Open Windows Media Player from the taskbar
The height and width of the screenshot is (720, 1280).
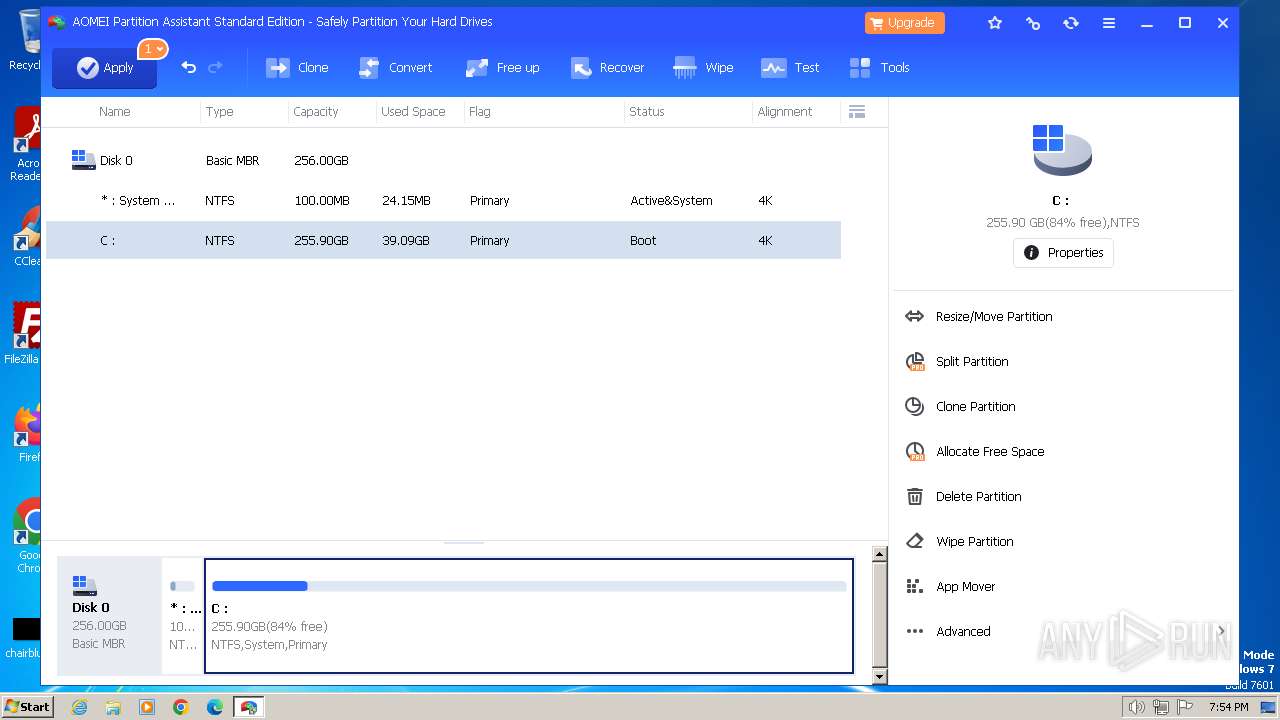click(147, 707)
